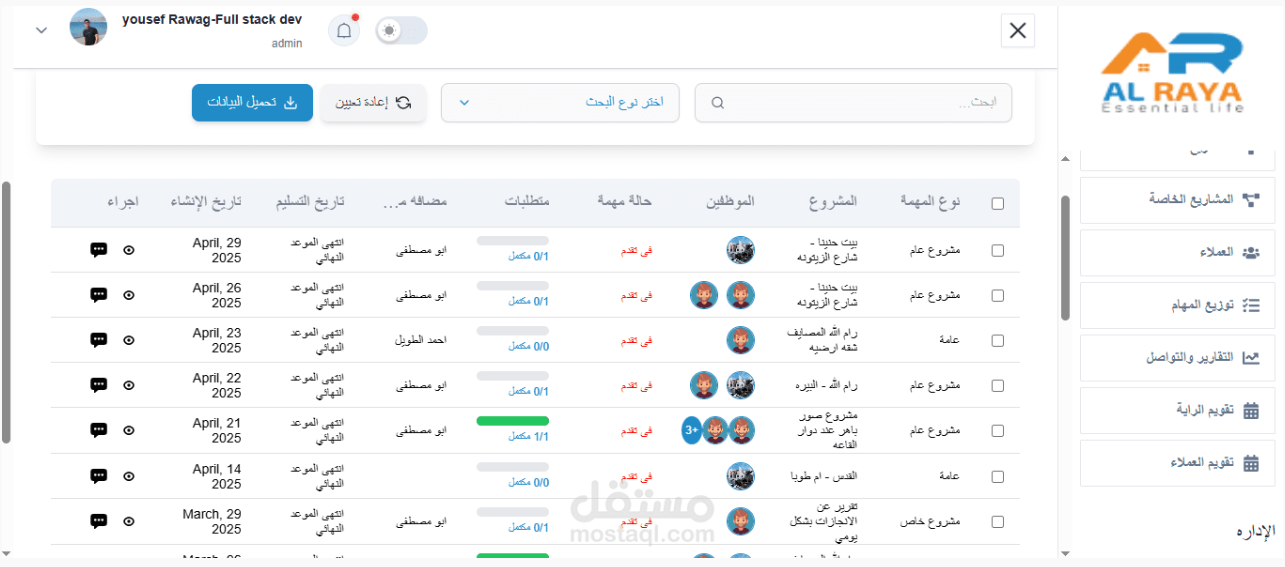This screenshot has width=1285, height=567.
Task: Tick checkbox for رام الله - البيره row
Action: click(998, 385)
